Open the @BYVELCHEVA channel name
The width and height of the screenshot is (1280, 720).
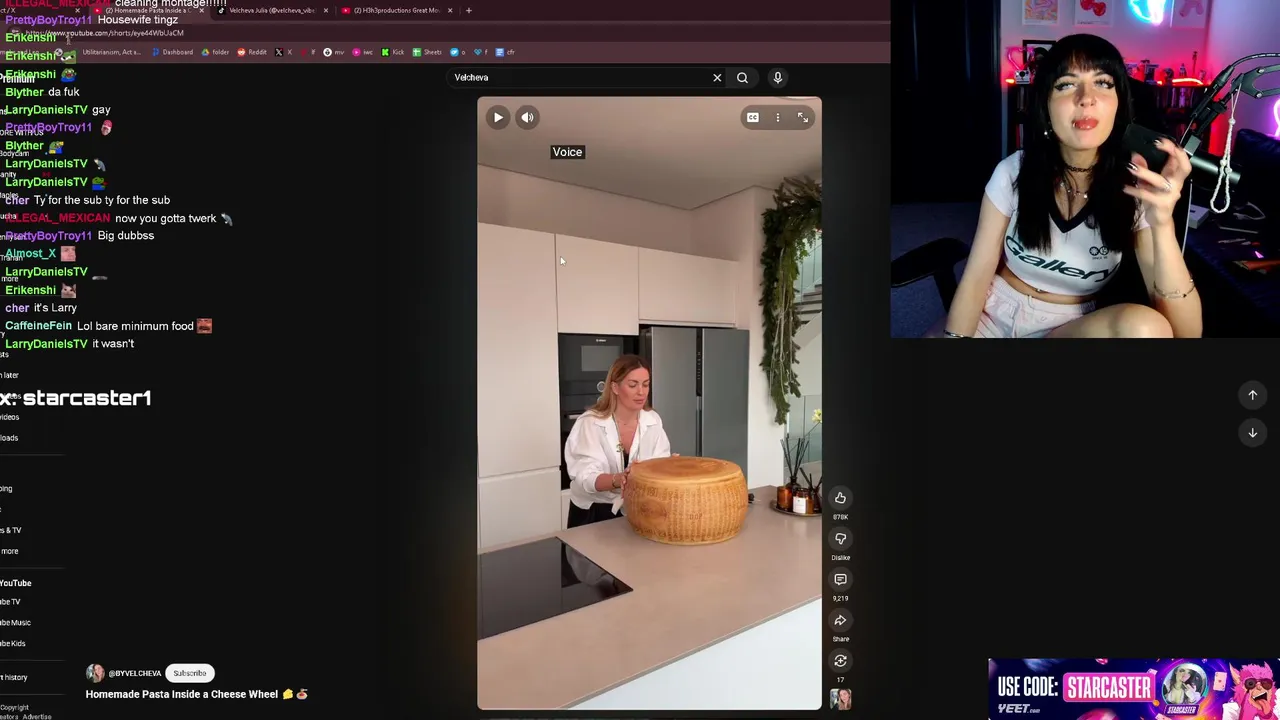point(135,673)
